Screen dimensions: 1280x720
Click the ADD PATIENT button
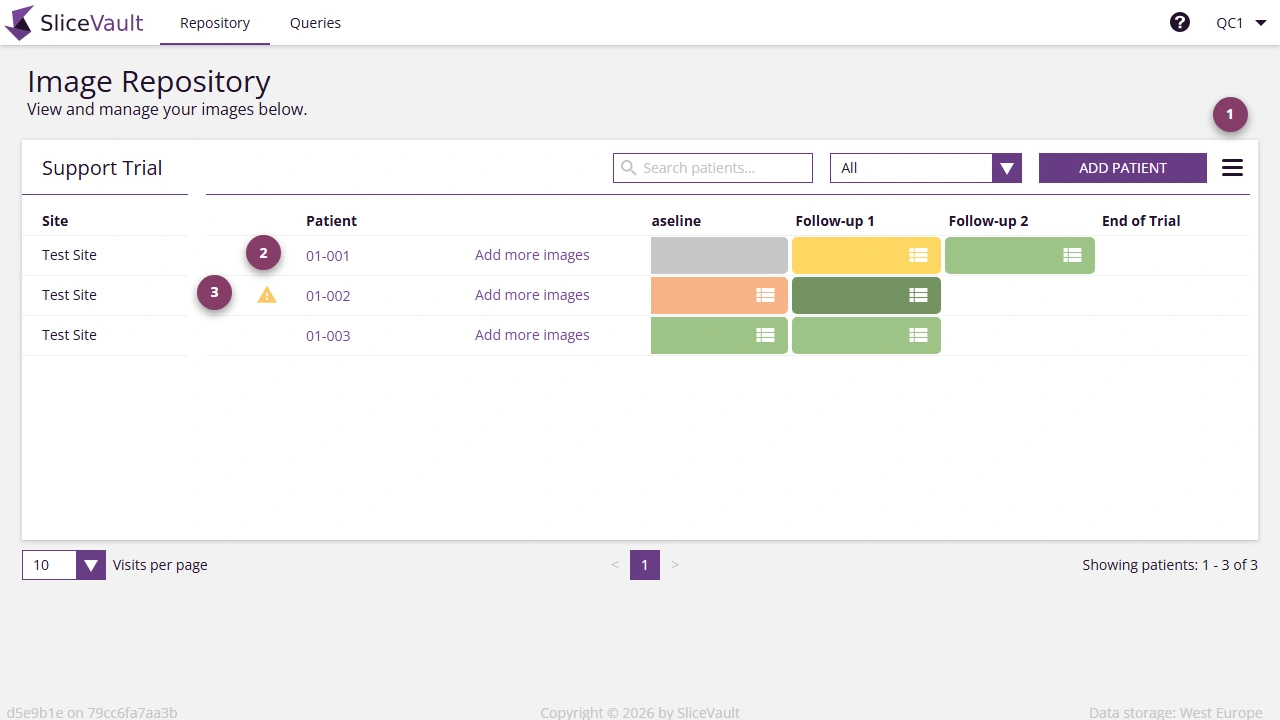(x=1122, y=167)
